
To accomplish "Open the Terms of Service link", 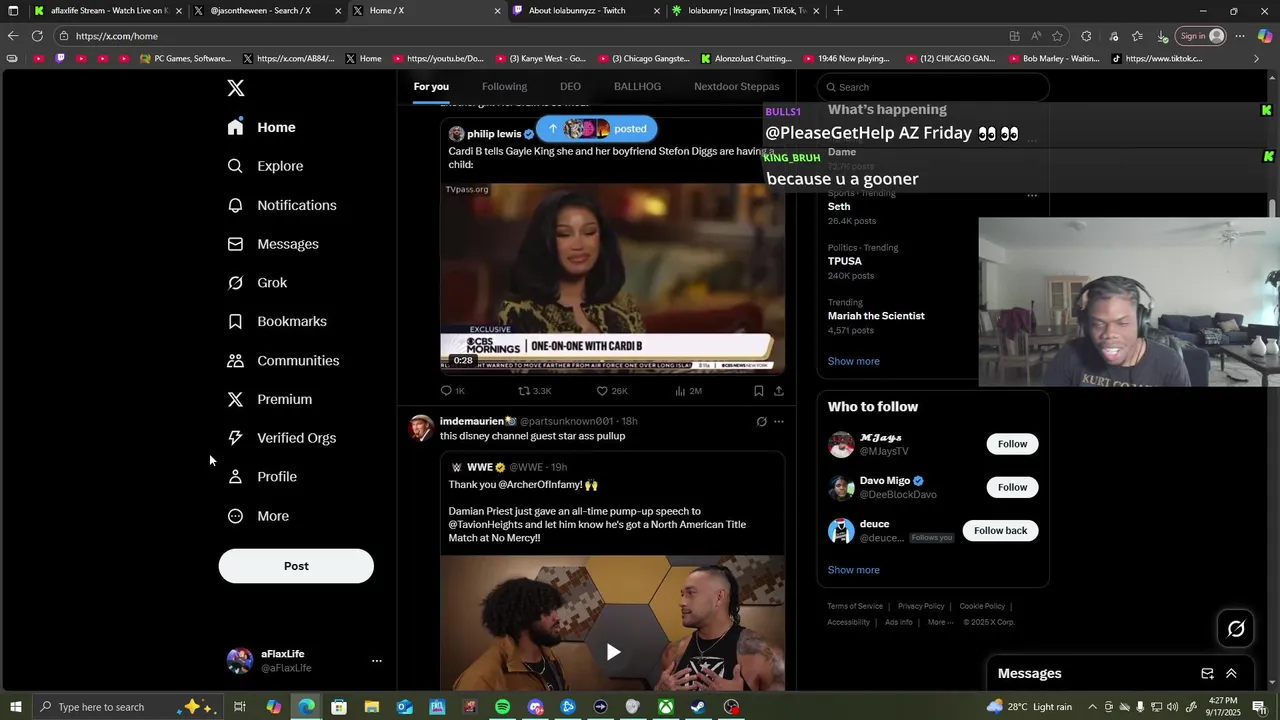I will 855,606.
